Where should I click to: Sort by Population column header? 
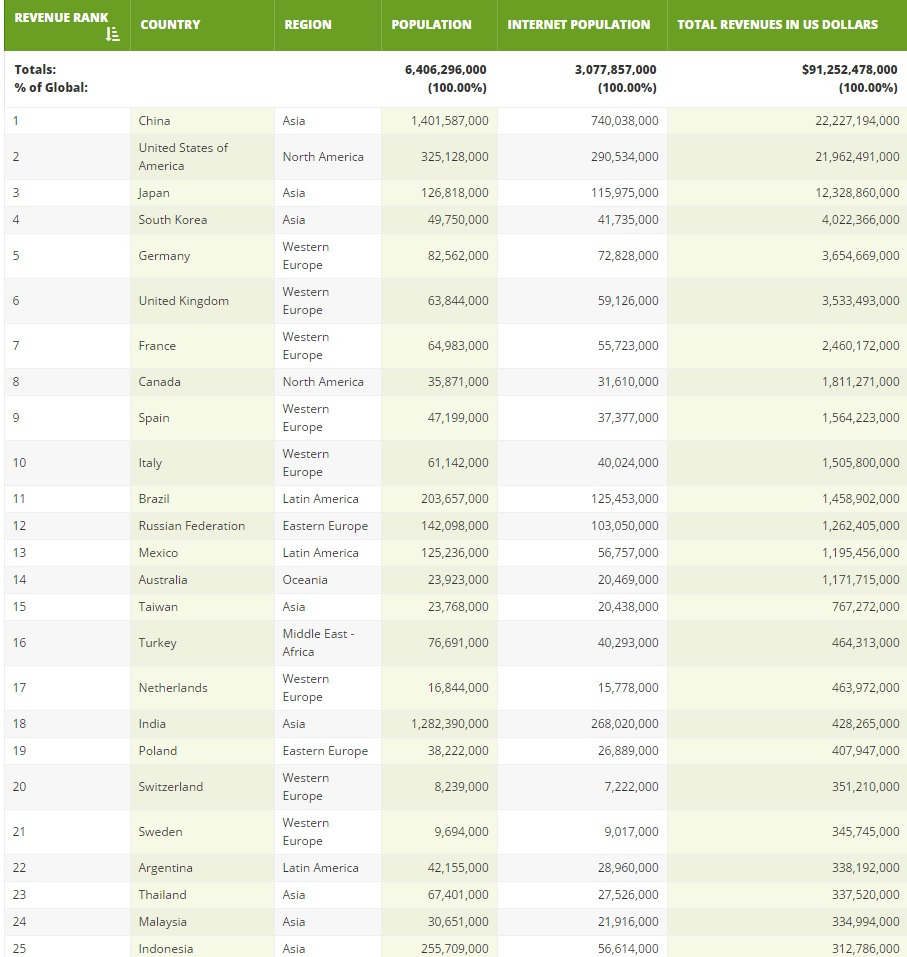pos(431,25)
